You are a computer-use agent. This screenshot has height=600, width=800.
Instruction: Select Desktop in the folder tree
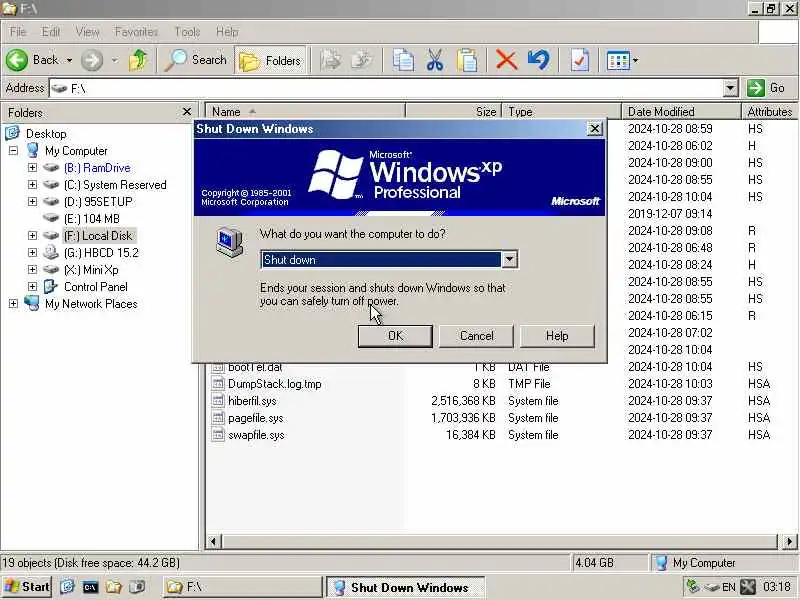click(x=46, y=134)
